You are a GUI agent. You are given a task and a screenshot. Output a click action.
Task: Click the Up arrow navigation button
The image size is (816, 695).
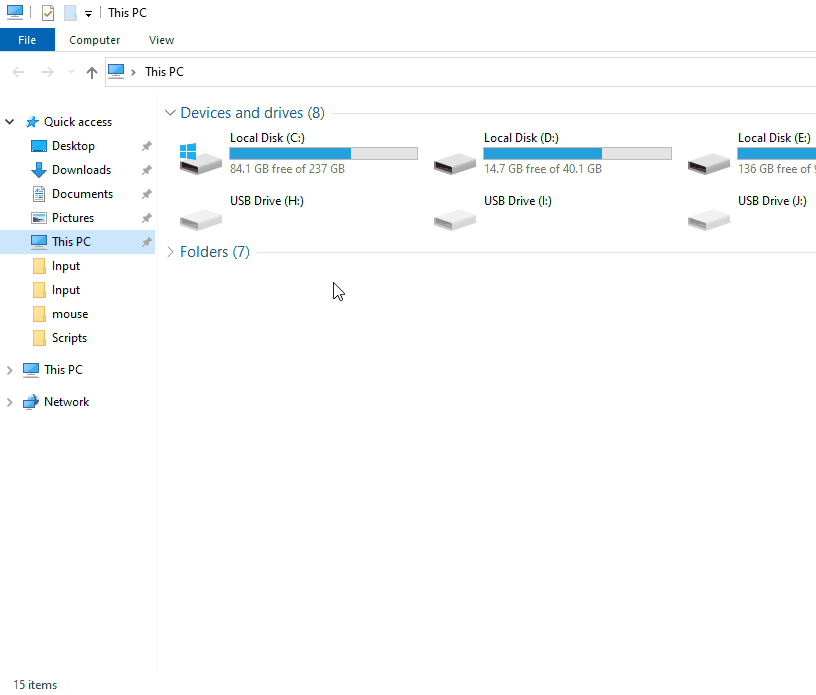92,72
